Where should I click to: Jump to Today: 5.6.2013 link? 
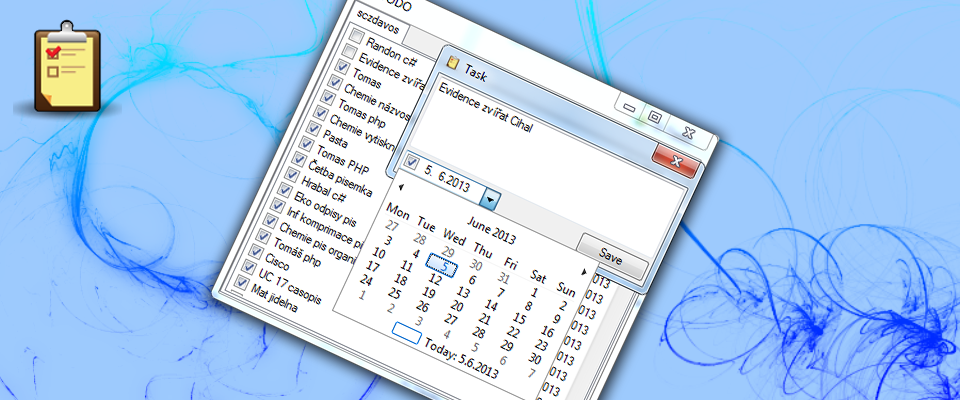(462, 358)
